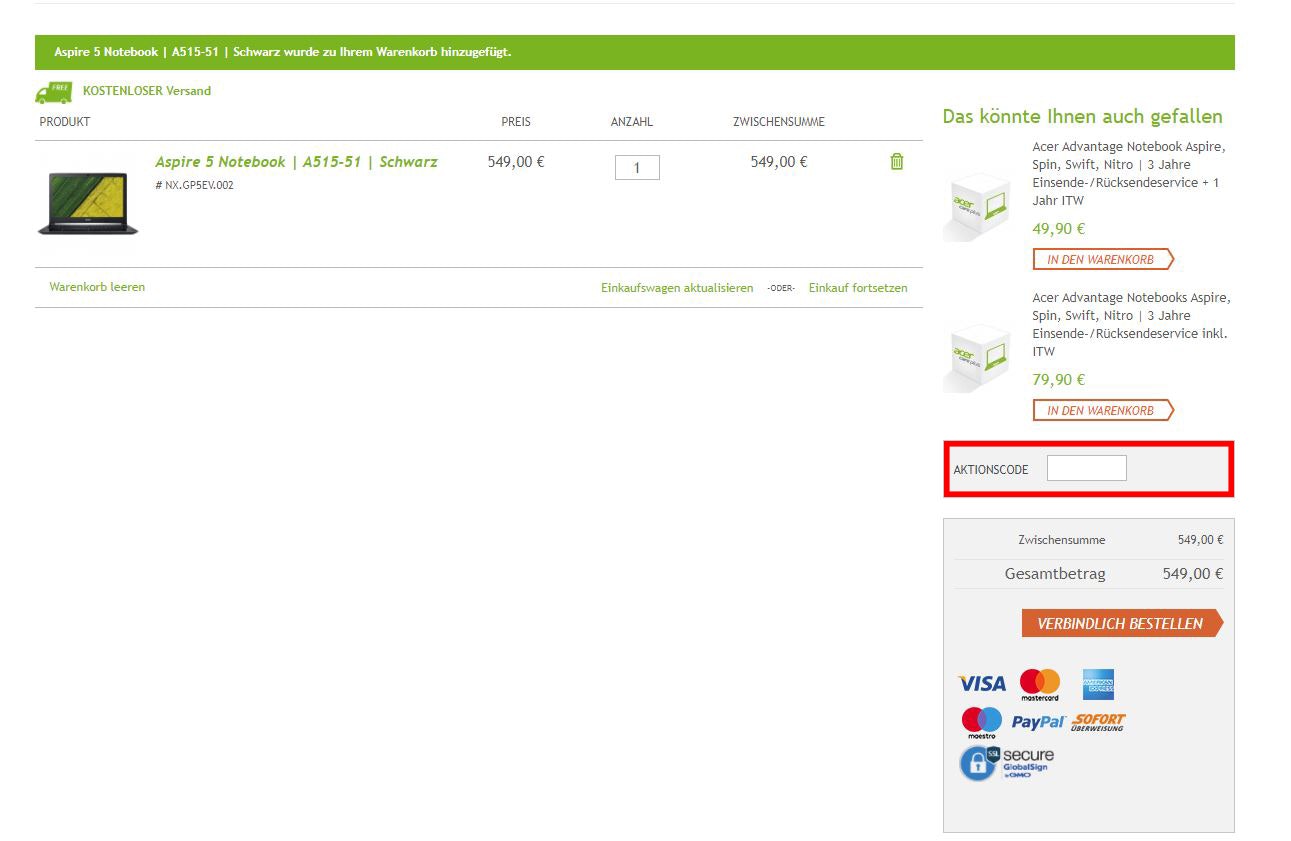Click the Mastercard payment logo
Viewport: 1291px width, 841px height.
click(1040, 685)
